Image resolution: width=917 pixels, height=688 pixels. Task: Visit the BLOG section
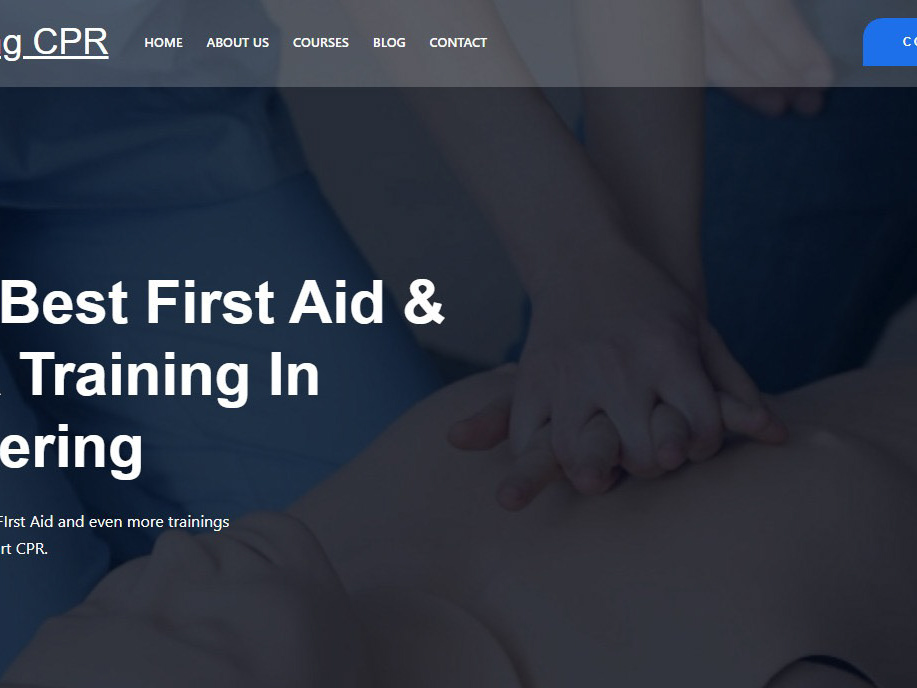coord(389,43)
